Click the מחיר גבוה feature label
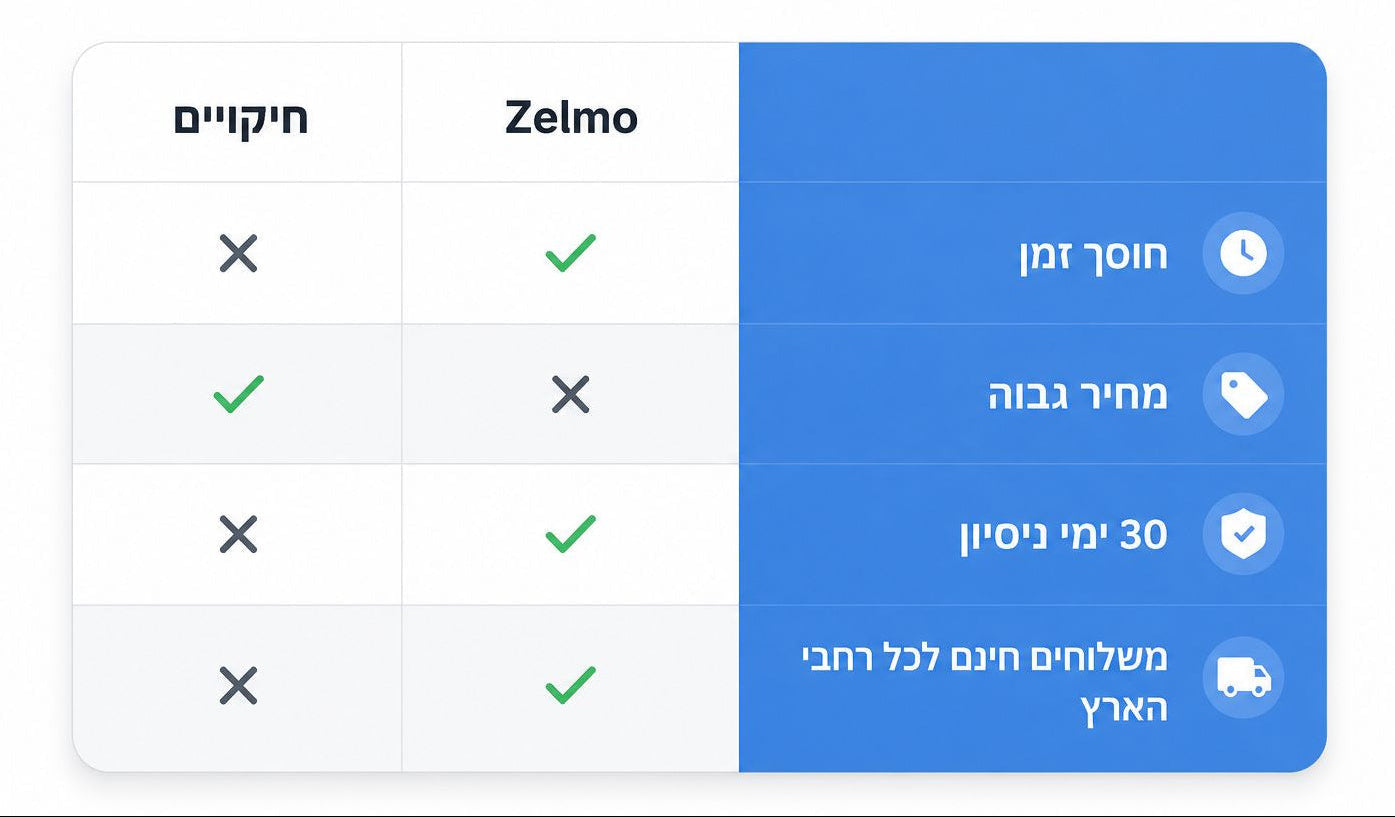This screenshot has width=1395, height=817. coord(1078,395)
